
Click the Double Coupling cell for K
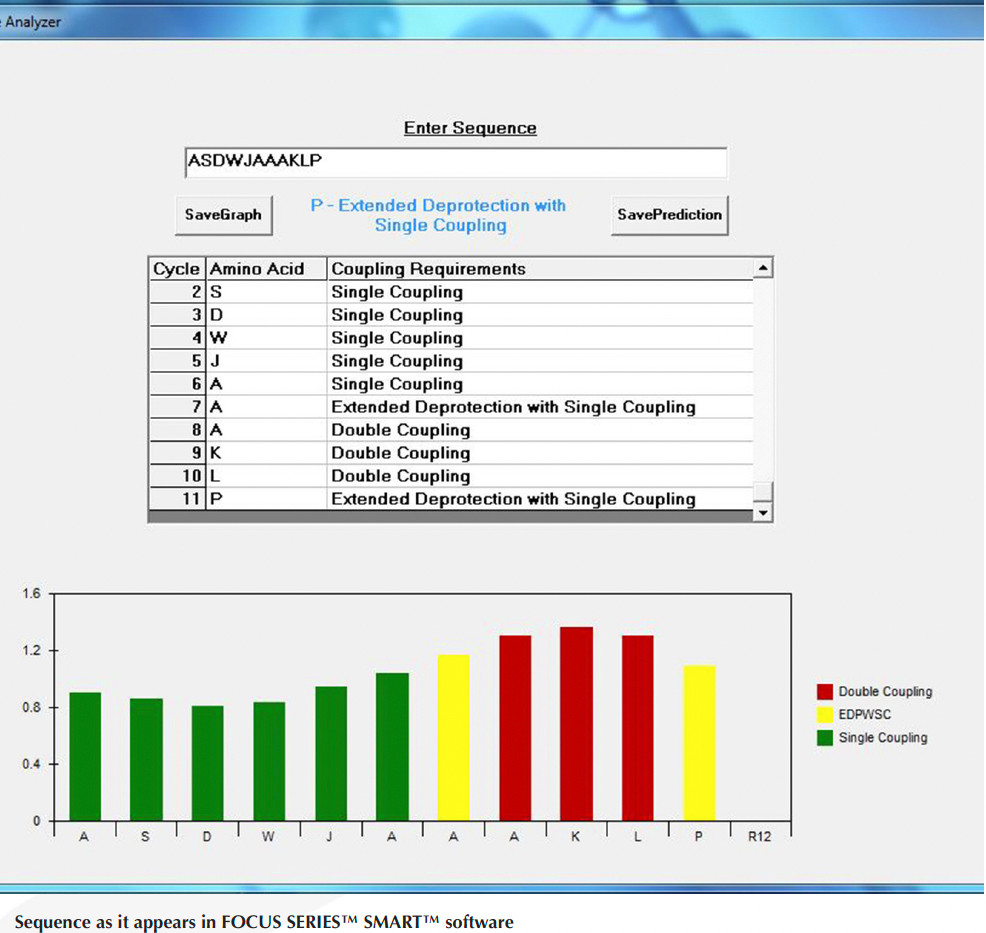(401, 453)
